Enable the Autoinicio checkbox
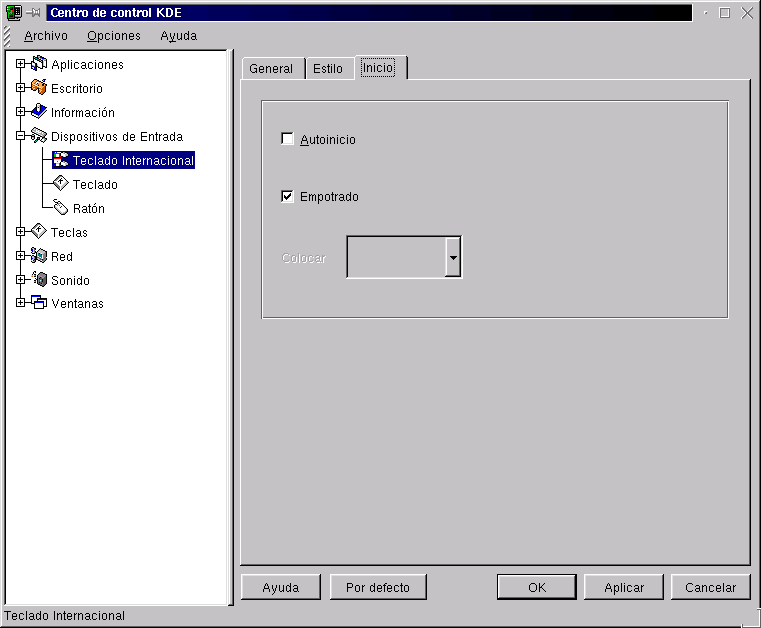Viewport: 761px width, 628px height. tap(288, 139)
